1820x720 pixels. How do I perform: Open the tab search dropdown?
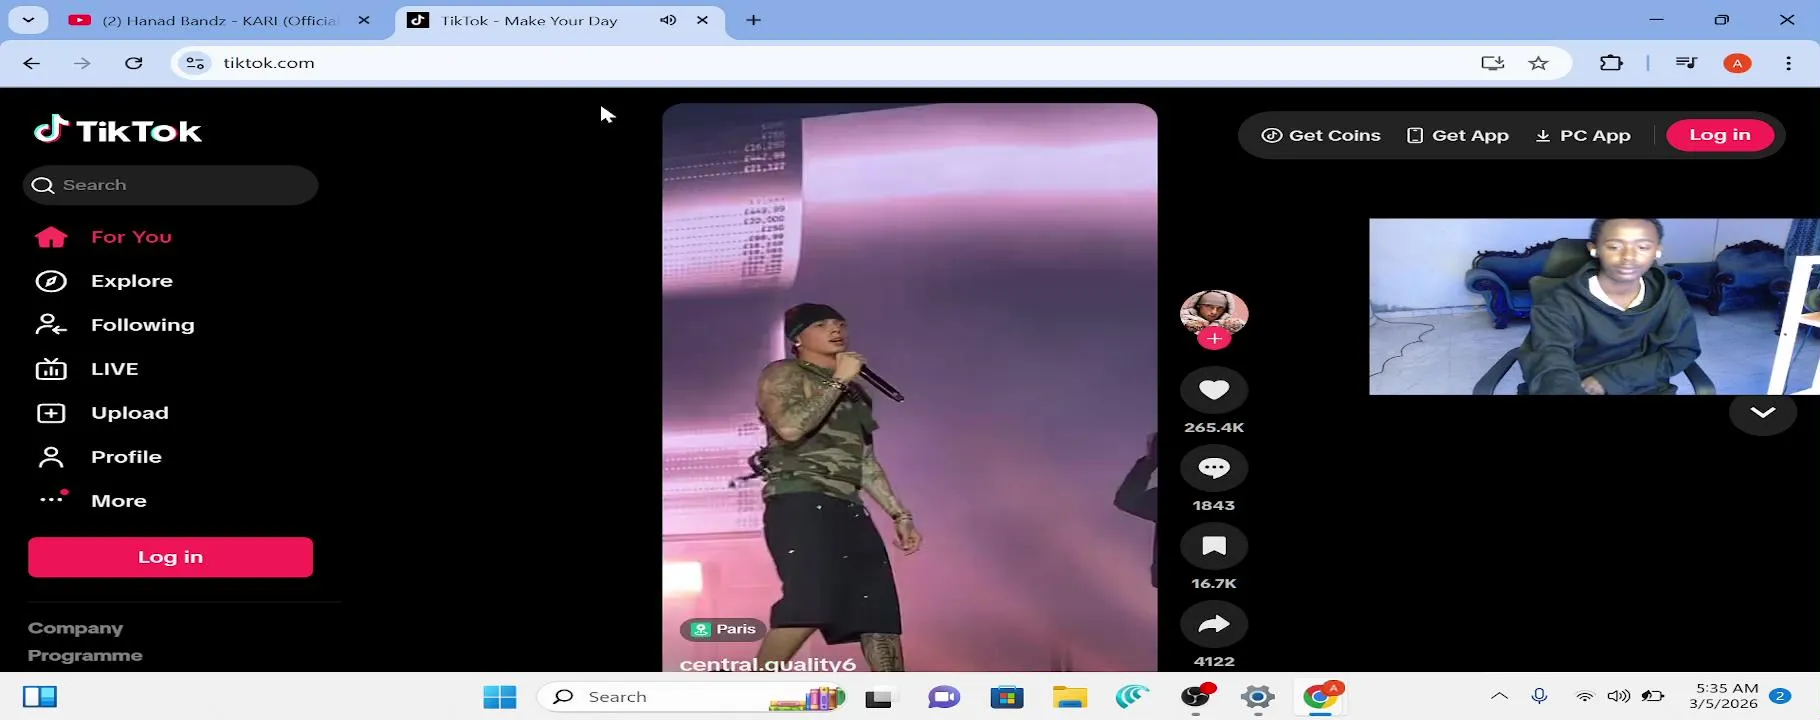pos(28,20)
